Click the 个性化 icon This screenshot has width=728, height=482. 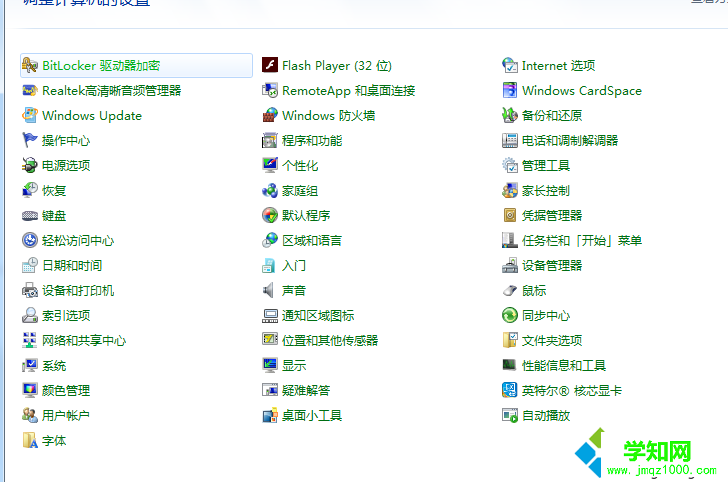point(270,165)
